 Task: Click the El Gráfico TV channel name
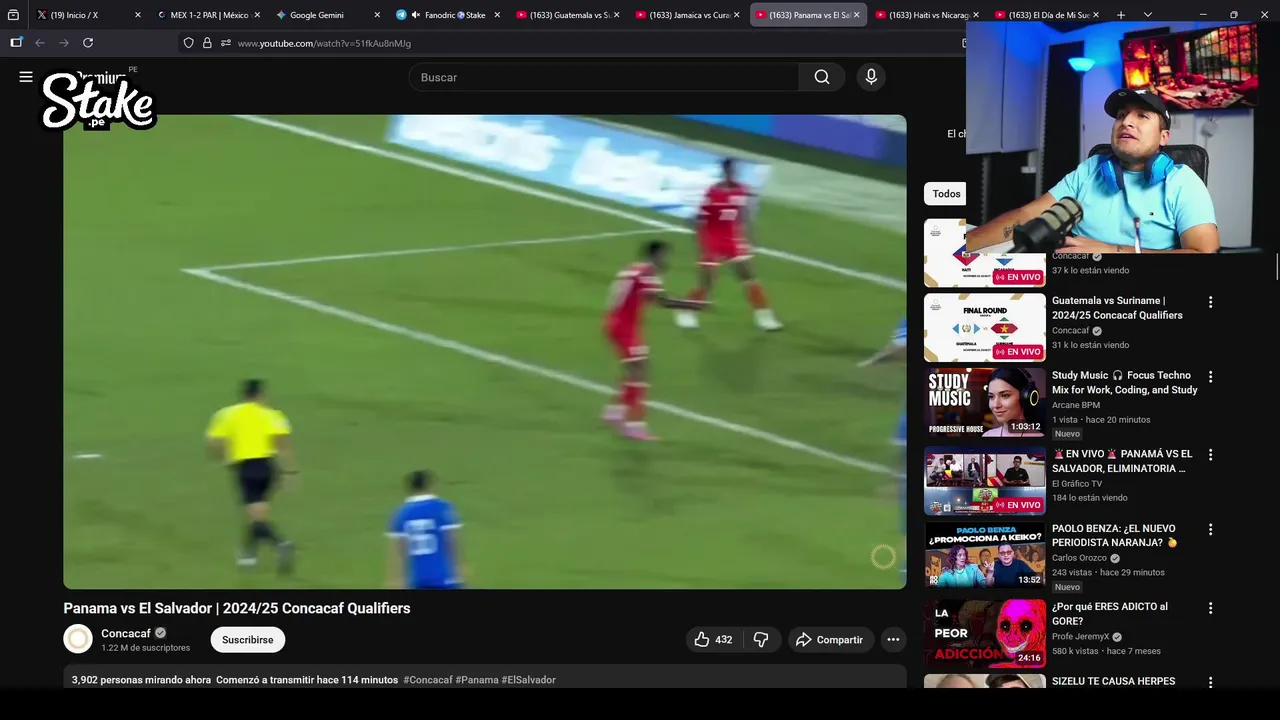[x=1077, y=483]
